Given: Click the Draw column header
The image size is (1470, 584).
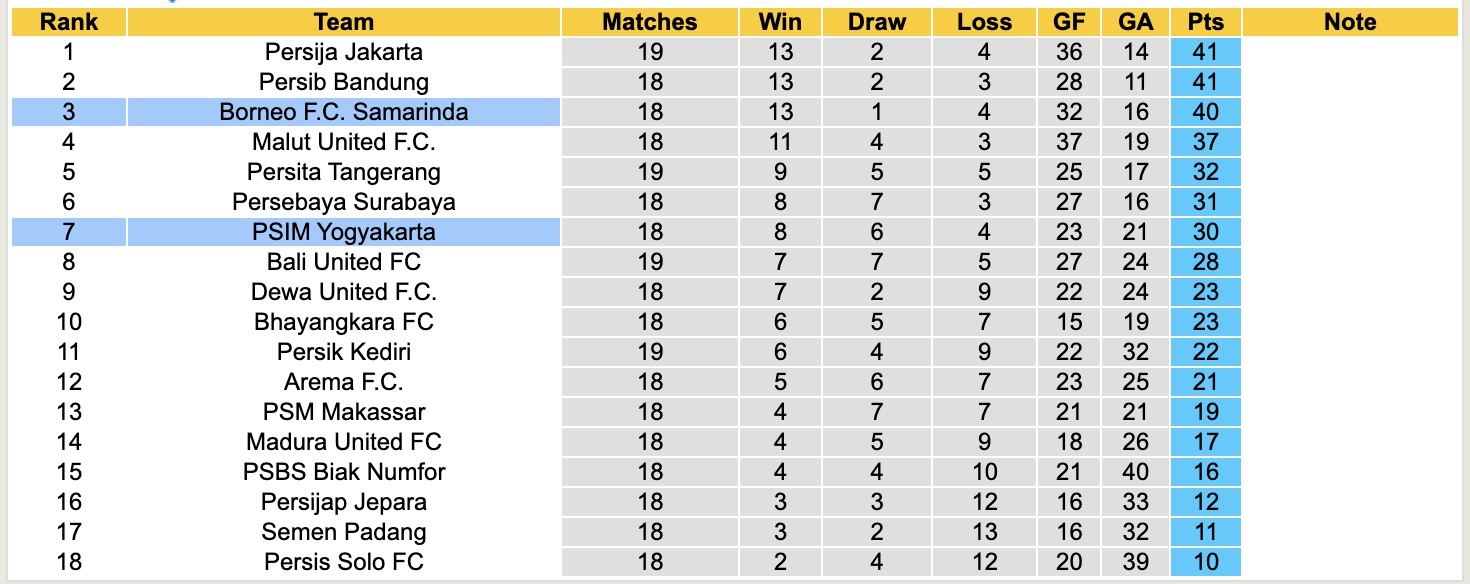Looking at the screenshot, I should click(876, 22).
